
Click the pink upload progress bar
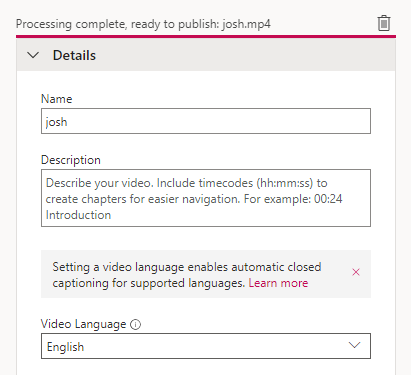tap(206, 36)
